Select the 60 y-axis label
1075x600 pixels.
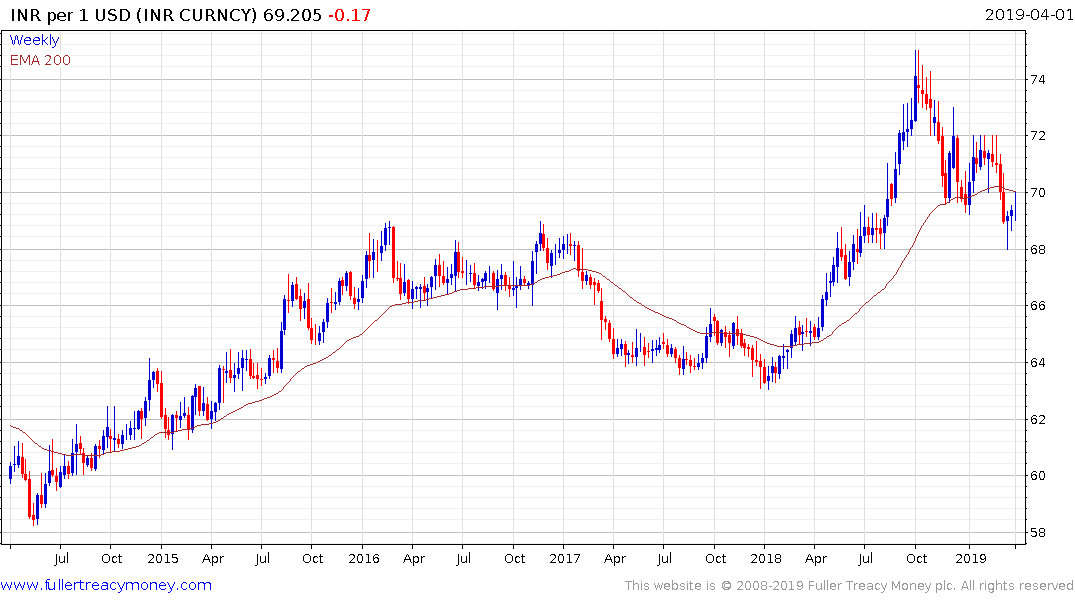(1037, 476)
